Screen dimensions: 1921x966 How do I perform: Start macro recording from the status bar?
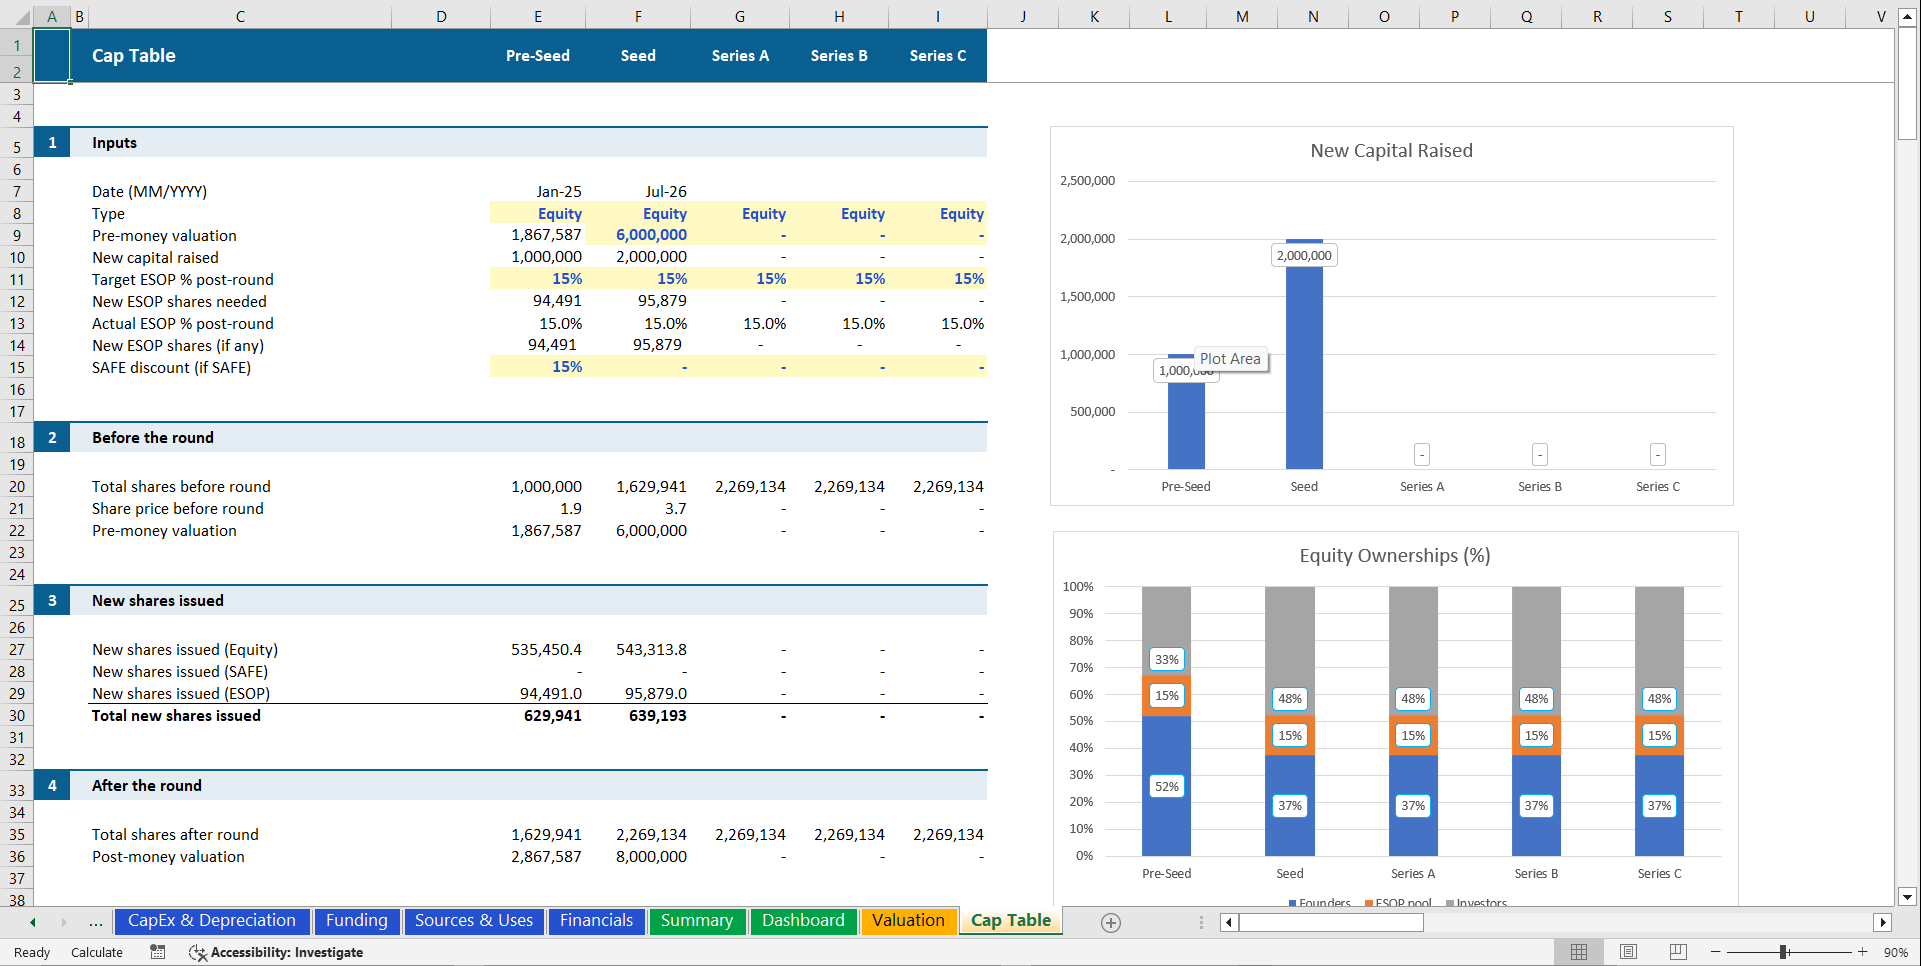(x=157, y=952)
